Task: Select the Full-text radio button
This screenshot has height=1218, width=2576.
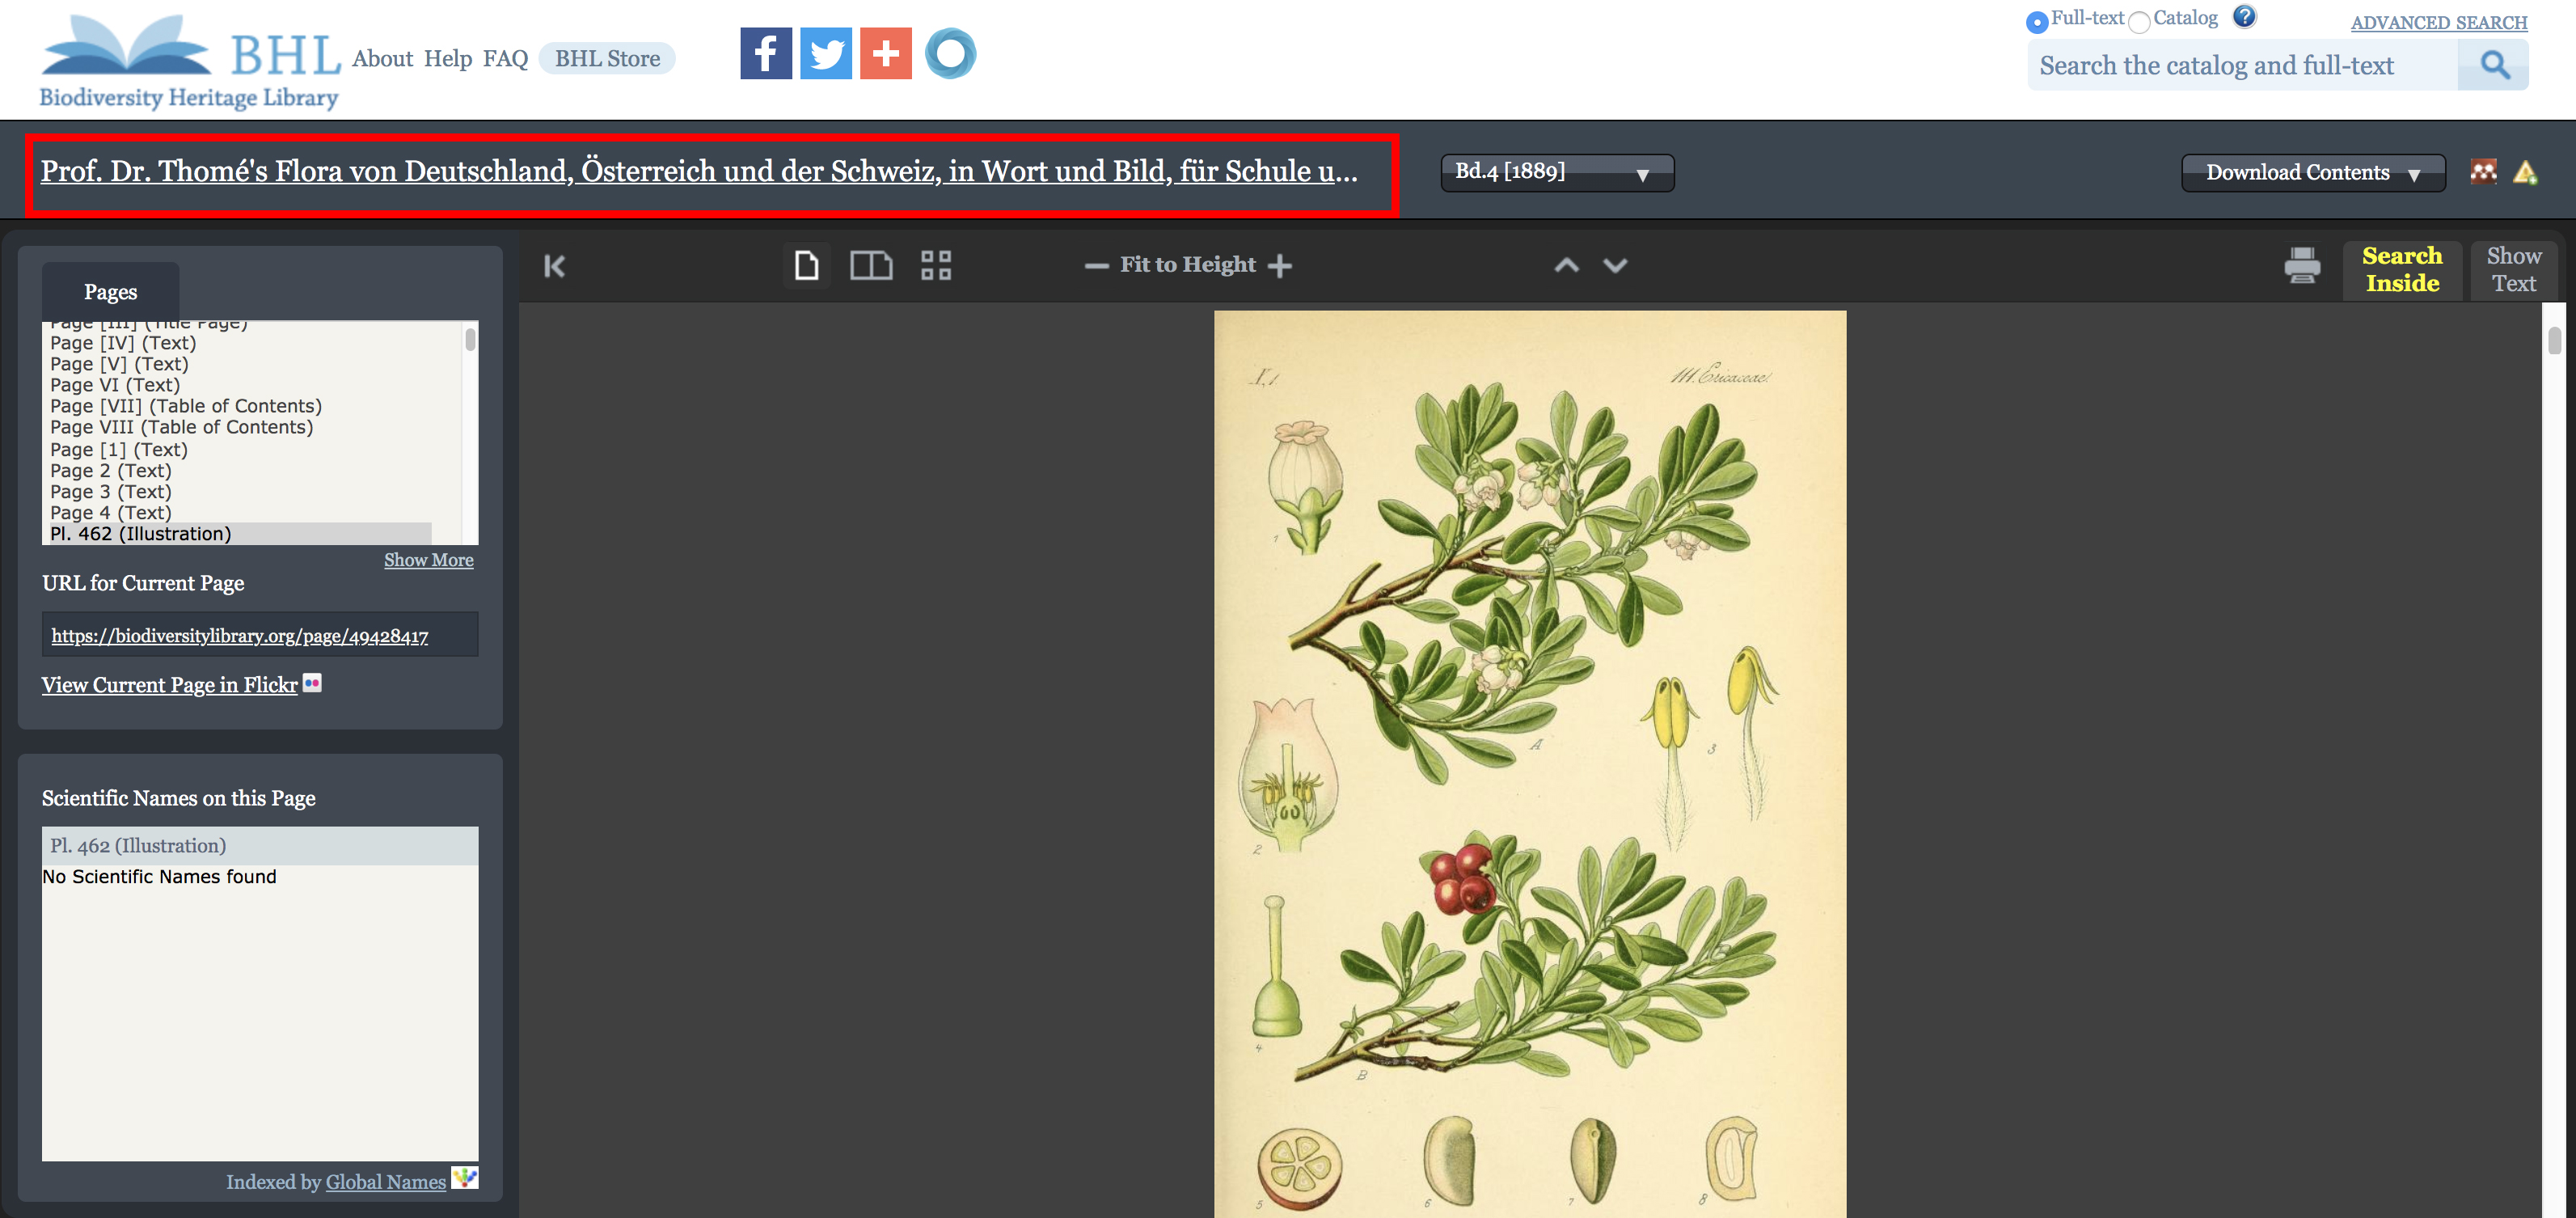Action: pos(2036,21)
